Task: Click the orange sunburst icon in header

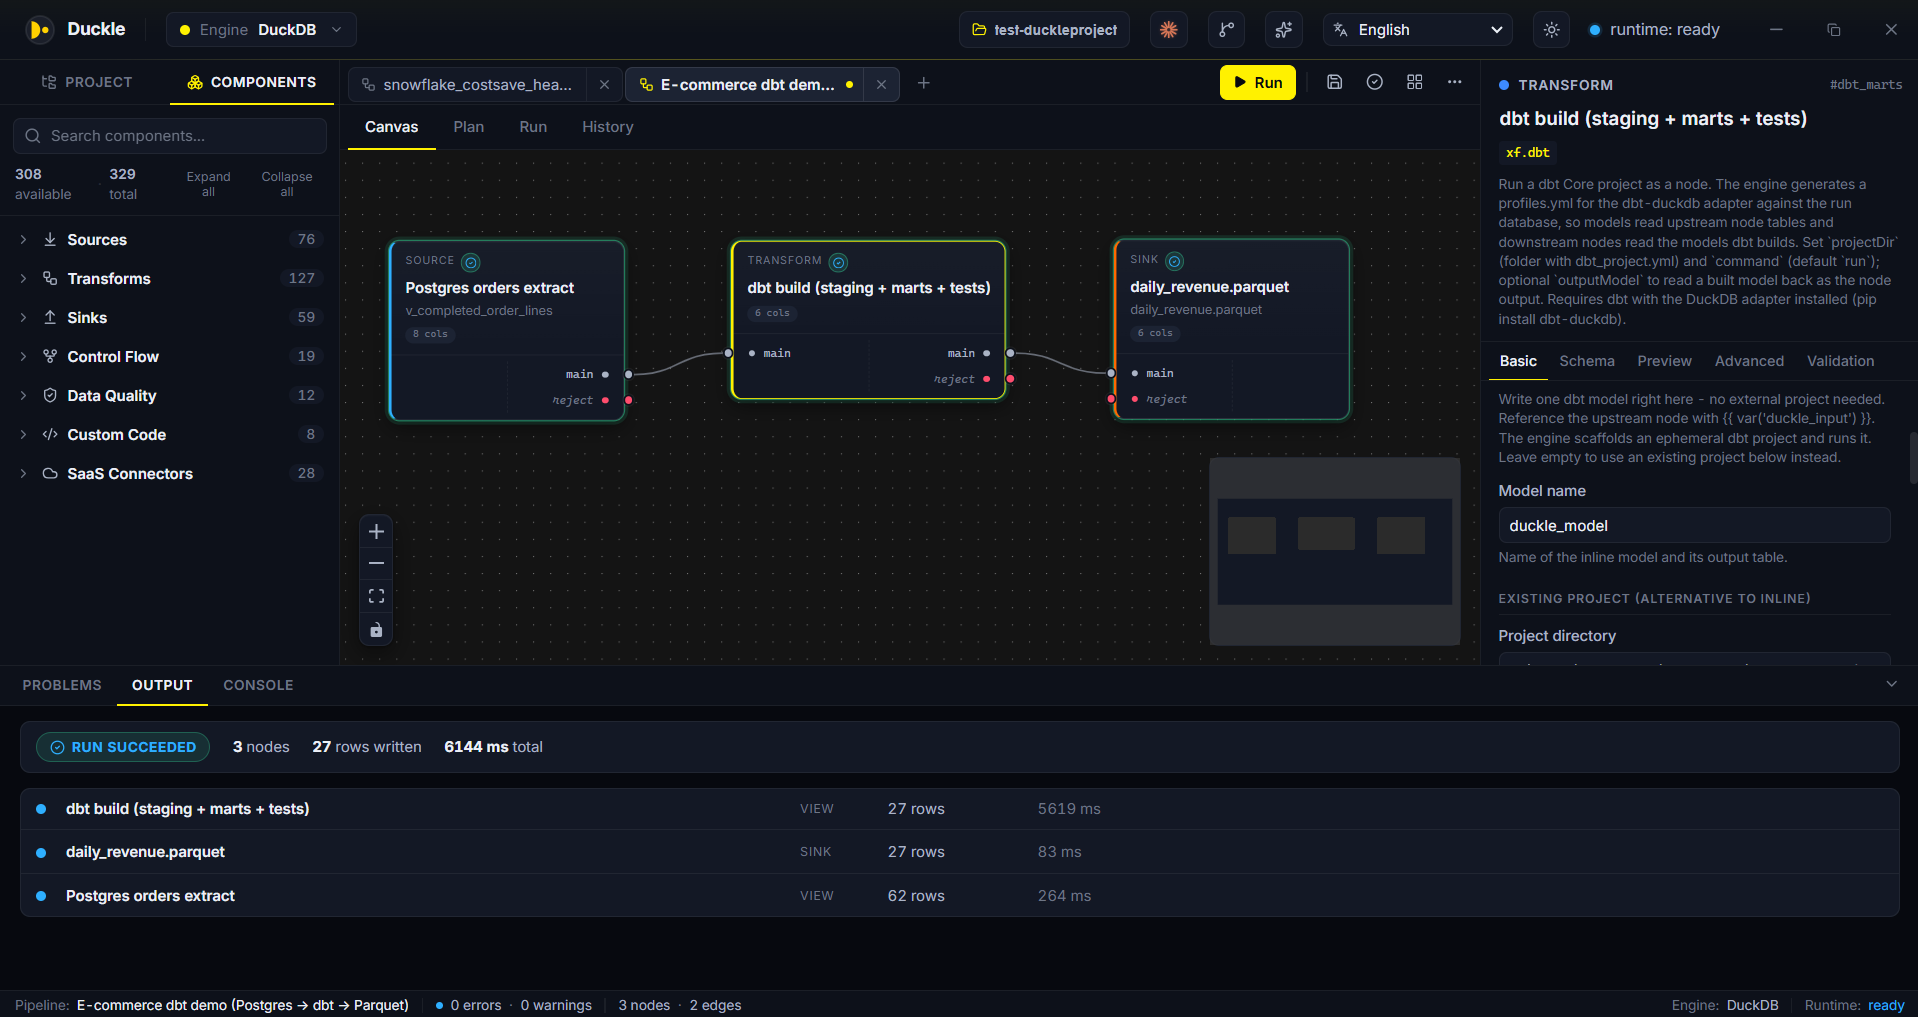Action: [1168, 30]
